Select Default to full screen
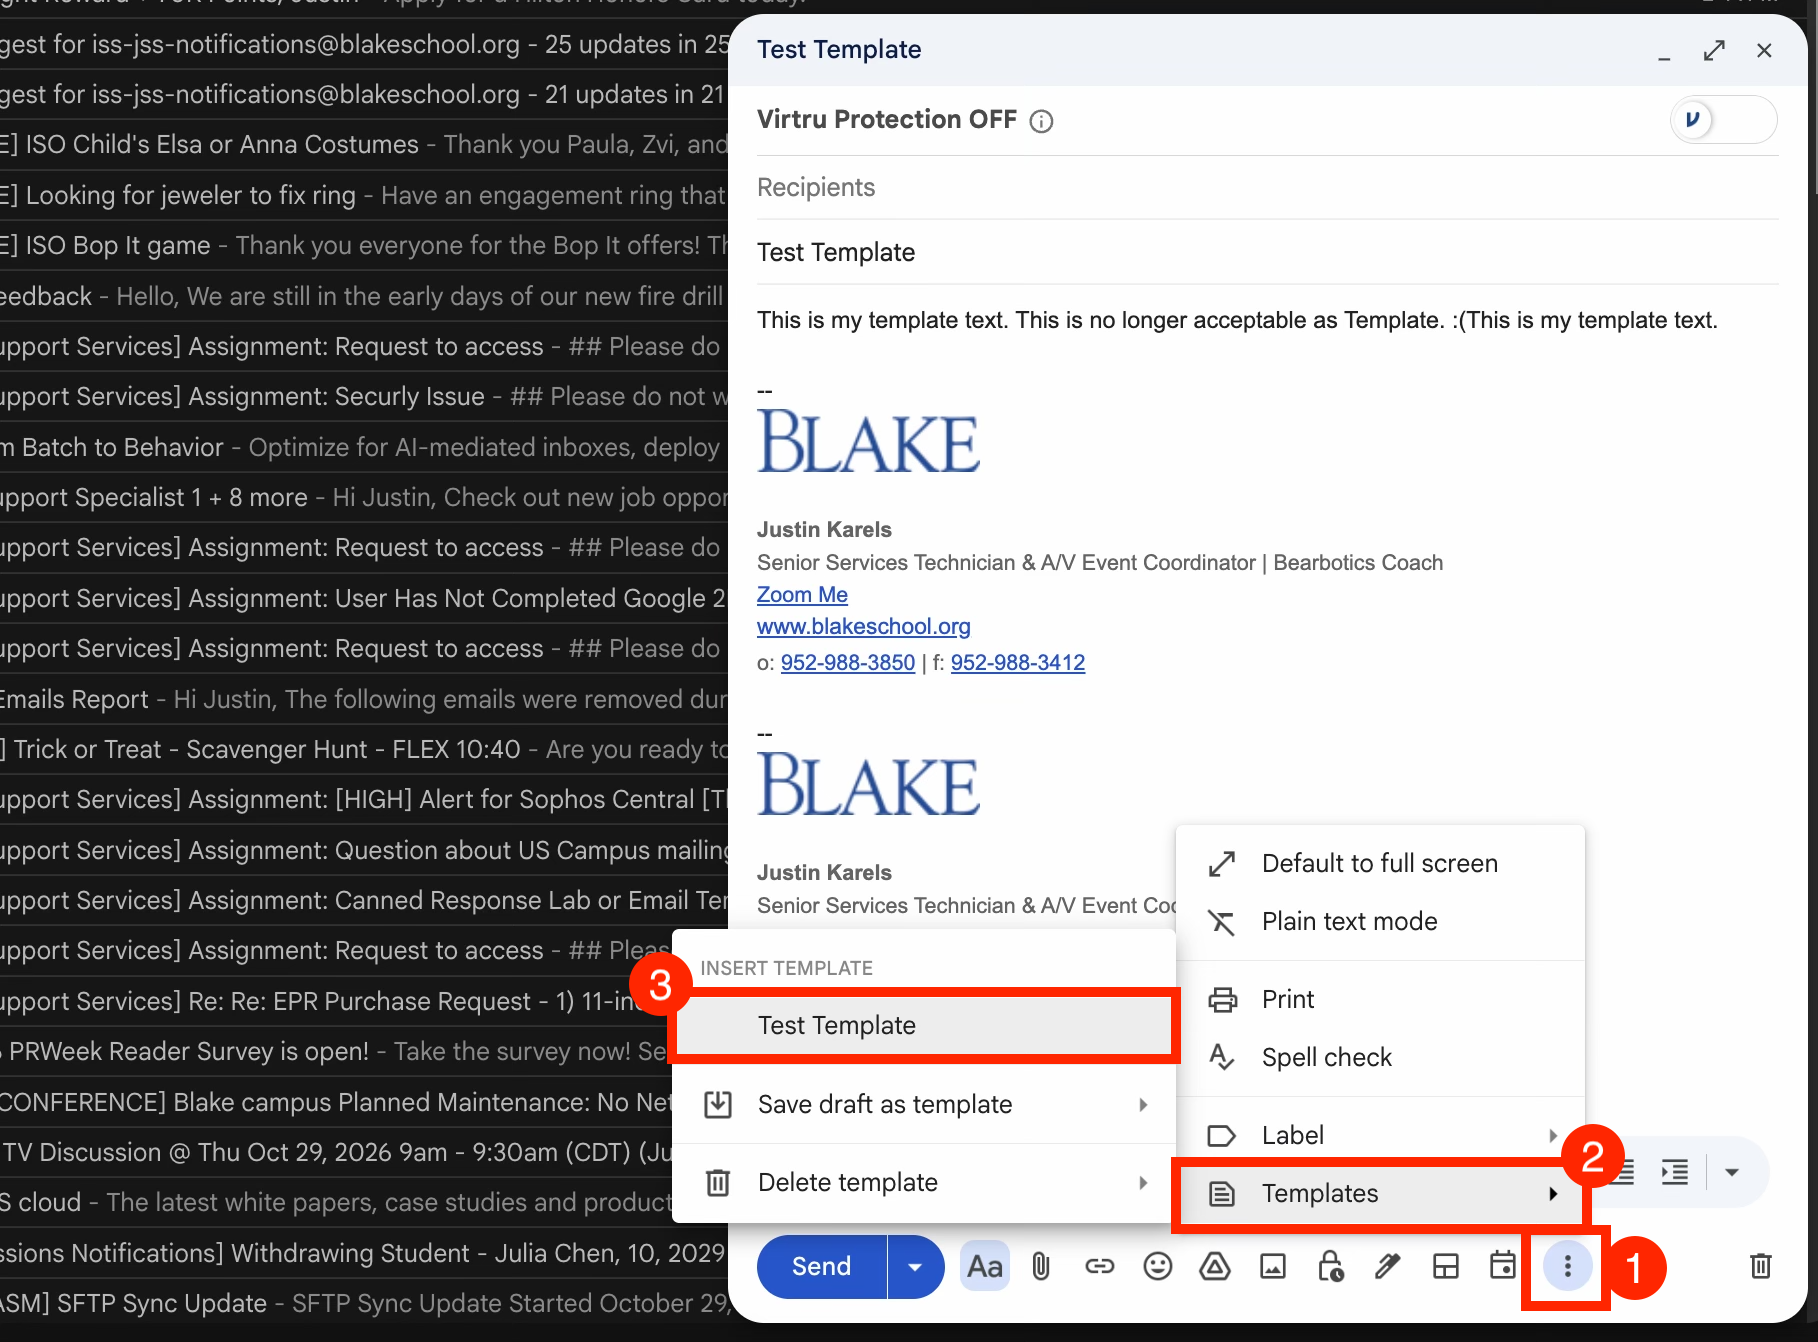The width and height of the screenshot is (1818, 1342). [x=1380, y=863]
